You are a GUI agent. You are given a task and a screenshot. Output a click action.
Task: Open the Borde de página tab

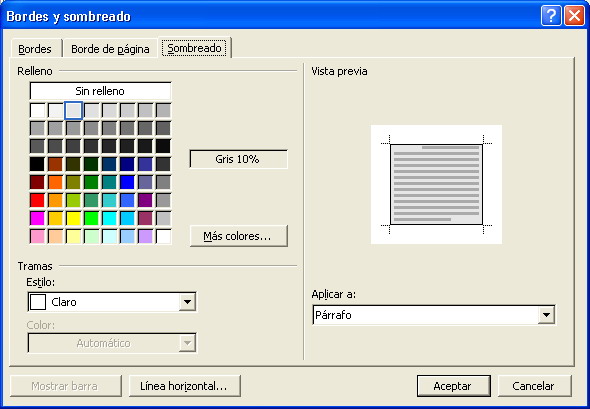110,49
